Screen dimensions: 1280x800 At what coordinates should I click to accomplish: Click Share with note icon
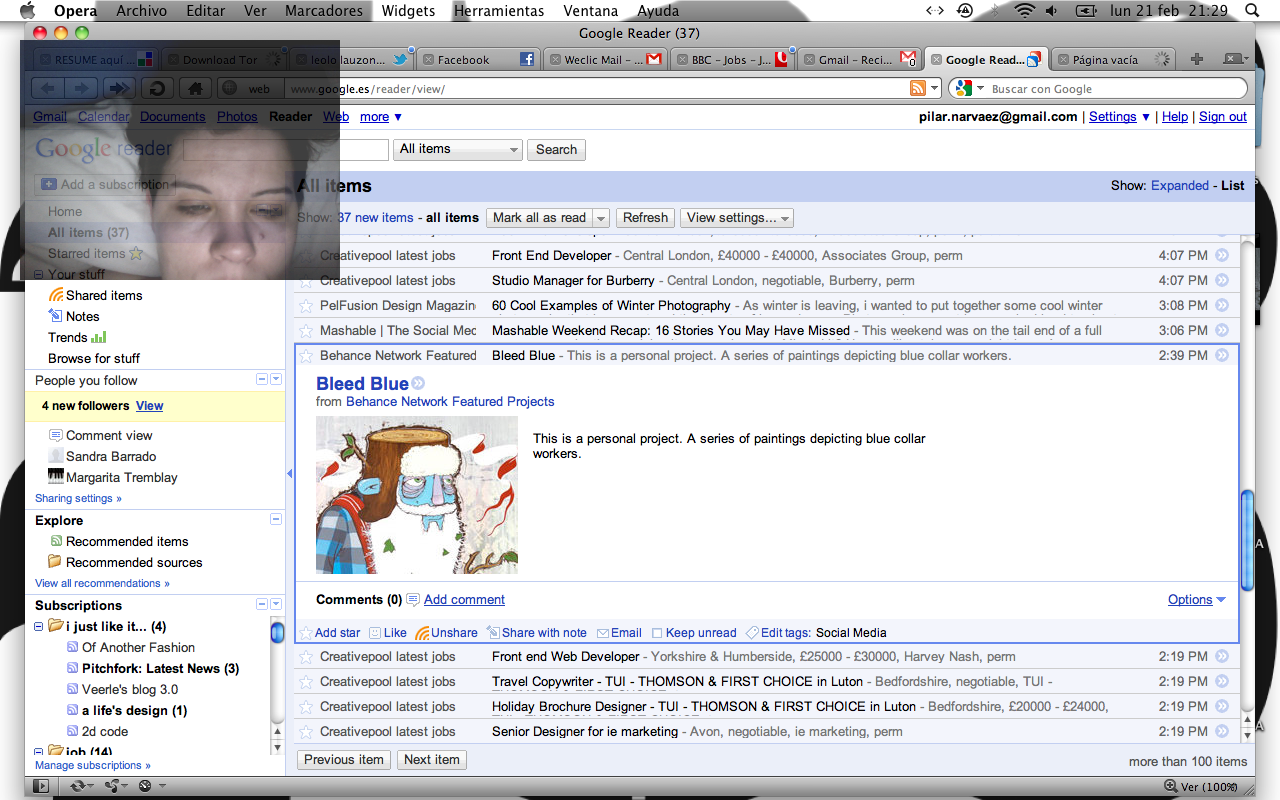493,633
